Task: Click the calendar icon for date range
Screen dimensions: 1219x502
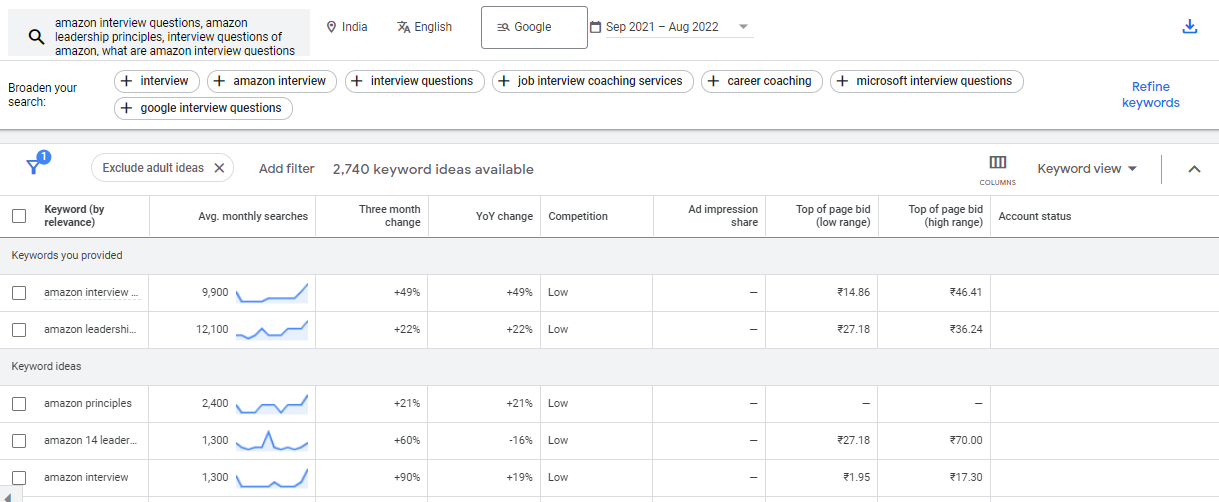Action: tap(596, 27)
